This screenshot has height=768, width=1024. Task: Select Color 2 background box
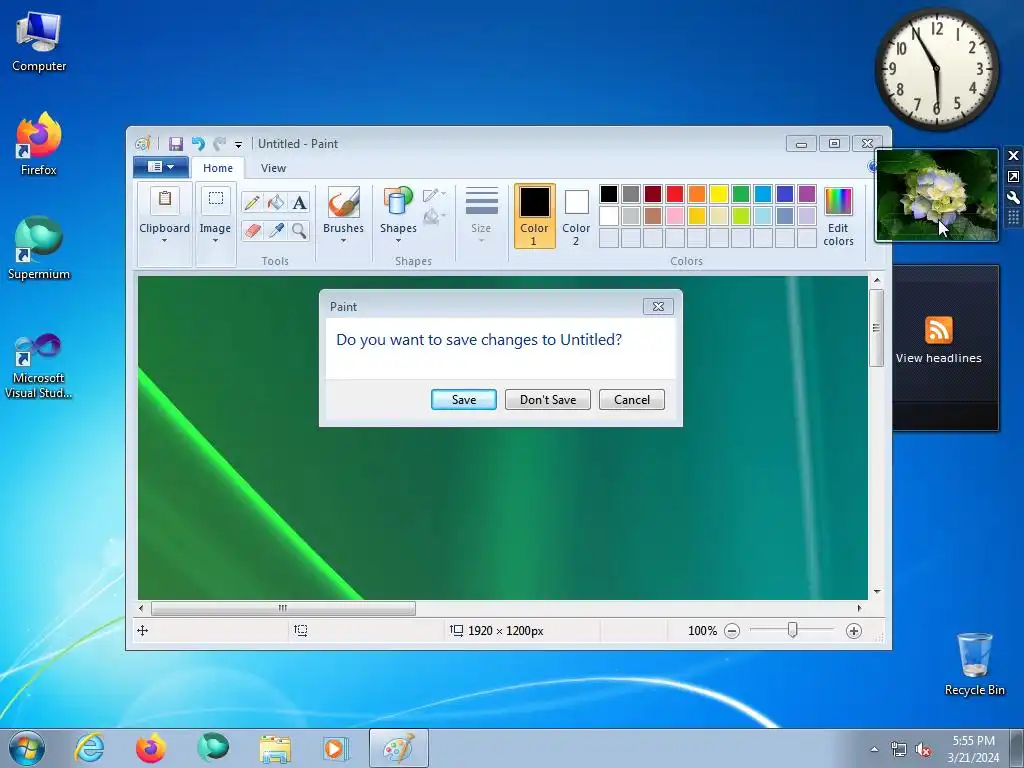pyautogui.click(x=576, y=216)
